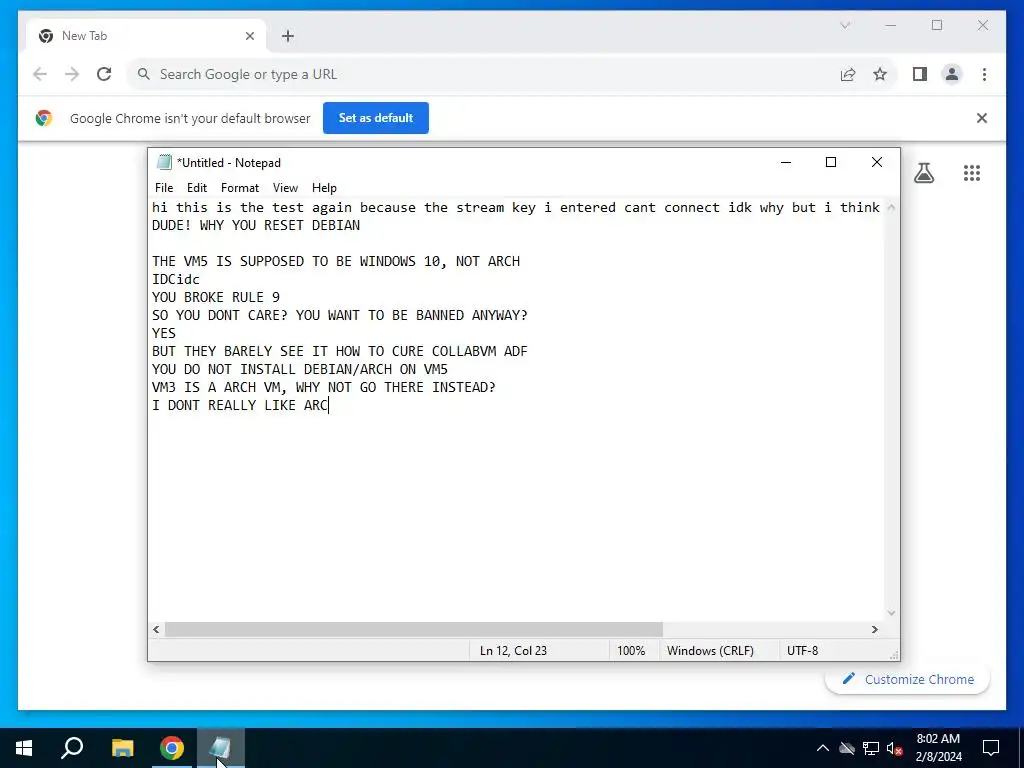Image resolution: width=1024 pixels, height=768 pixels.
Task: Open Notepad's File menu
Action: click(164, 188)
